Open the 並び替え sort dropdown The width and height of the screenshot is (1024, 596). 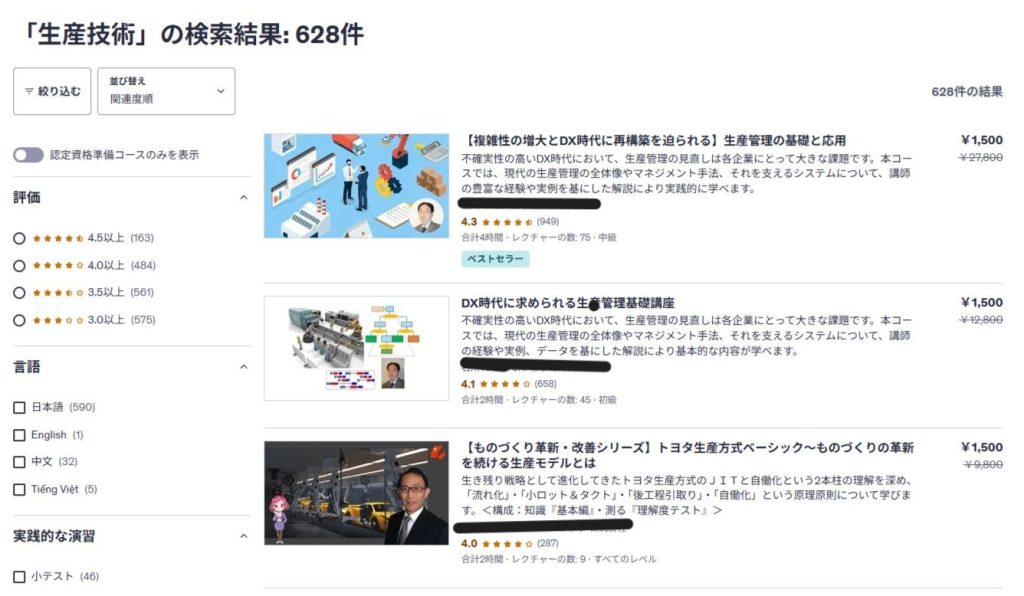[x=166, y=91]
